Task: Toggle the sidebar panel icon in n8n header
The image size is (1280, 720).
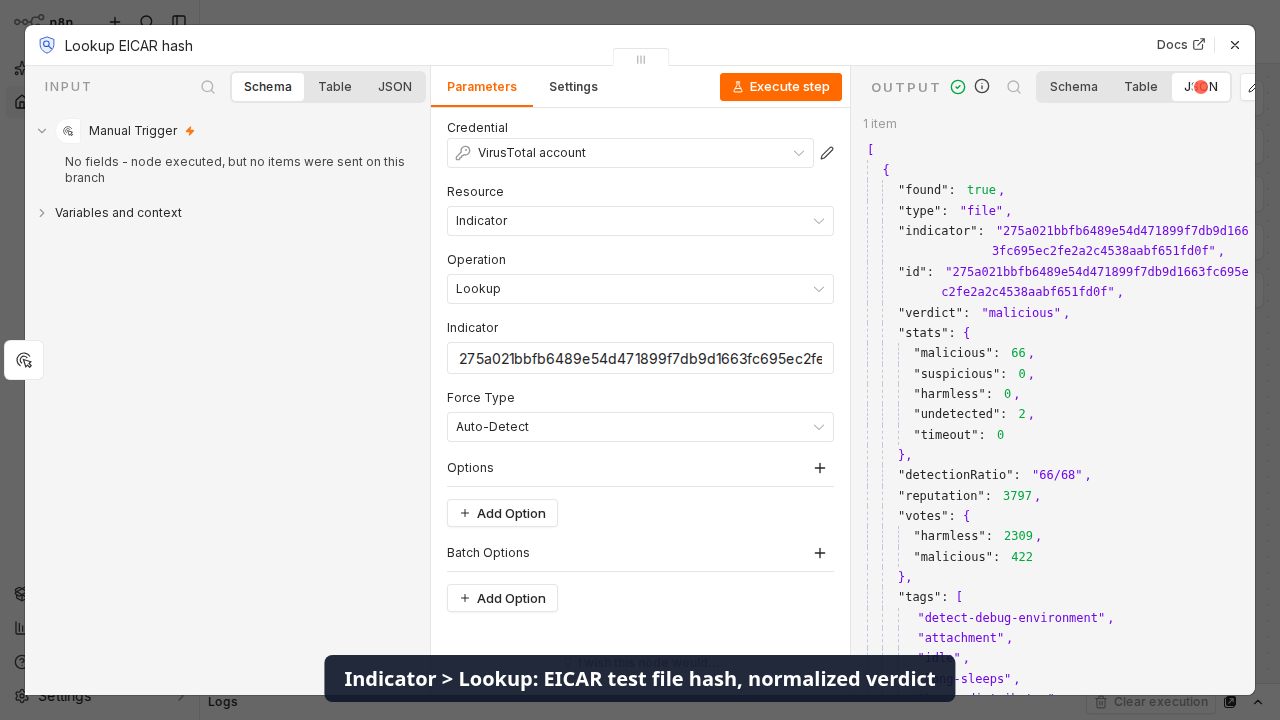Action: pyautogui.click(x=179, y=22)
